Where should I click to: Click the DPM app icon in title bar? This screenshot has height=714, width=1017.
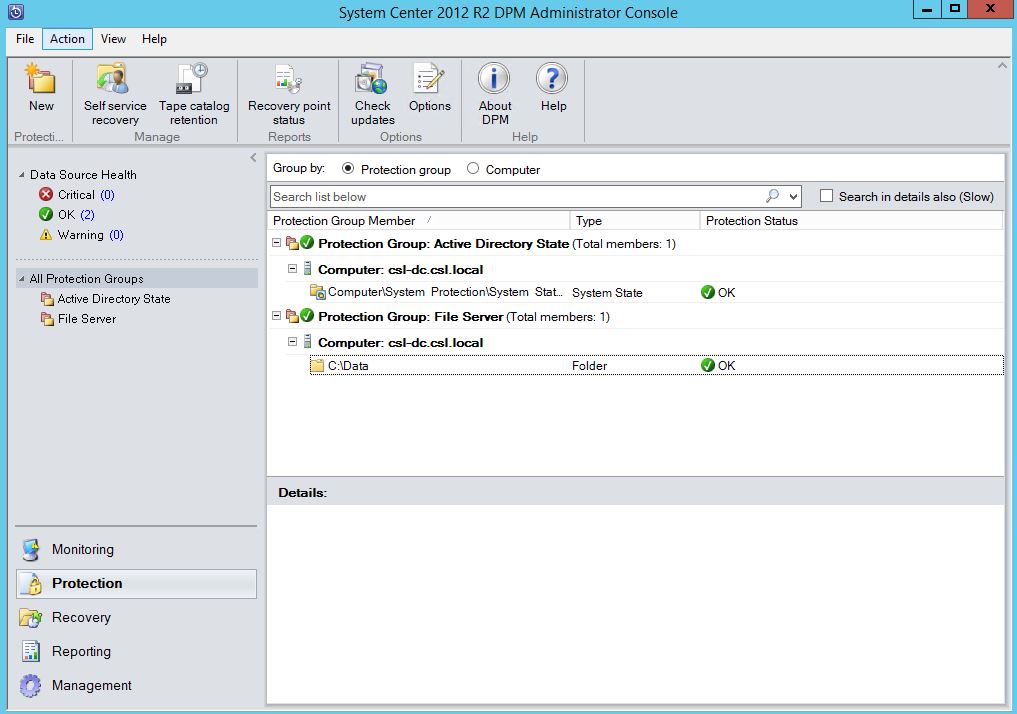click(16, 12)
